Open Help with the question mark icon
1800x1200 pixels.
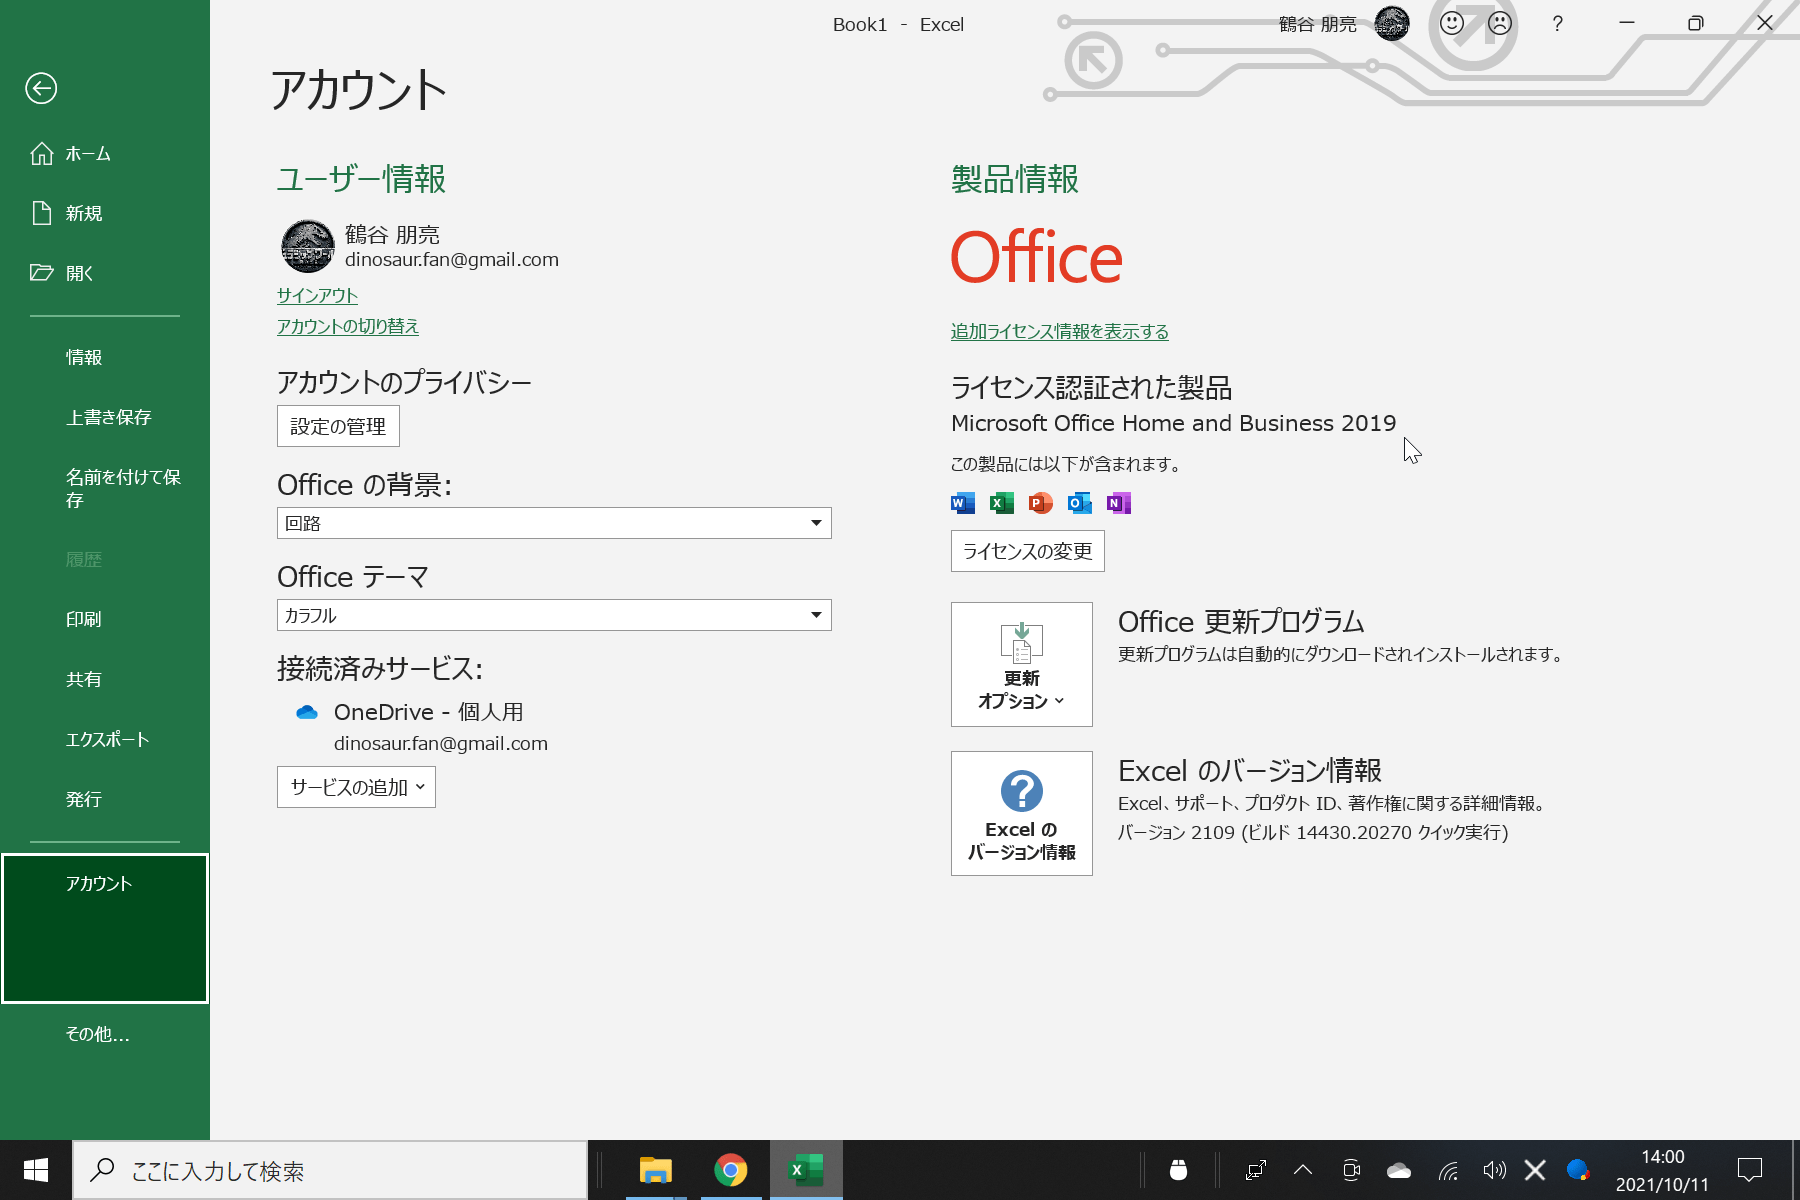[x=1557, y=23]
